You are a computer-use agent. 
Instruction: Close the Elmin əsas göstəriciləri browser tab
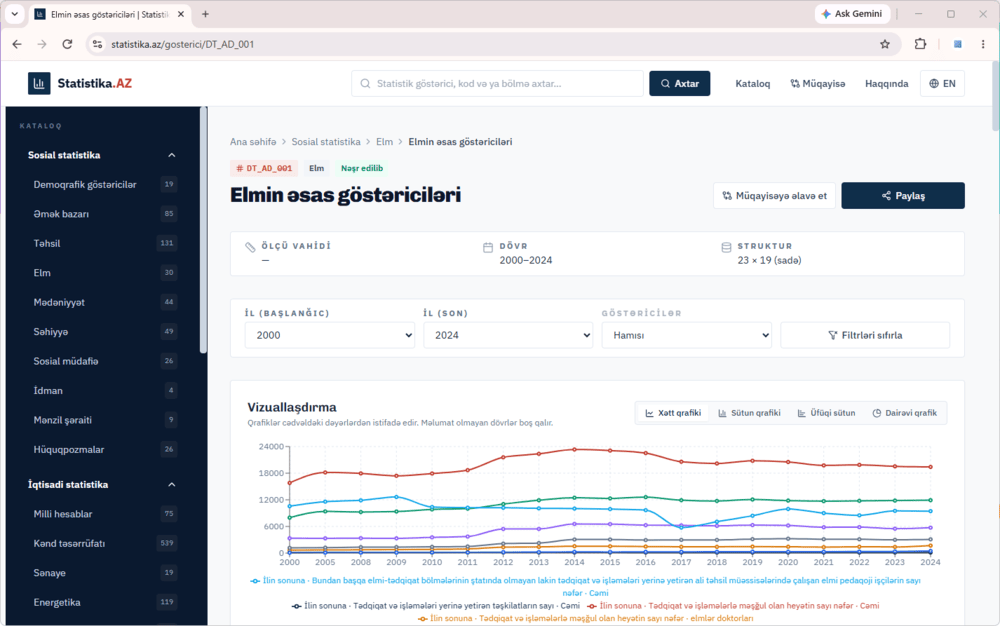[x=181, y=14]
